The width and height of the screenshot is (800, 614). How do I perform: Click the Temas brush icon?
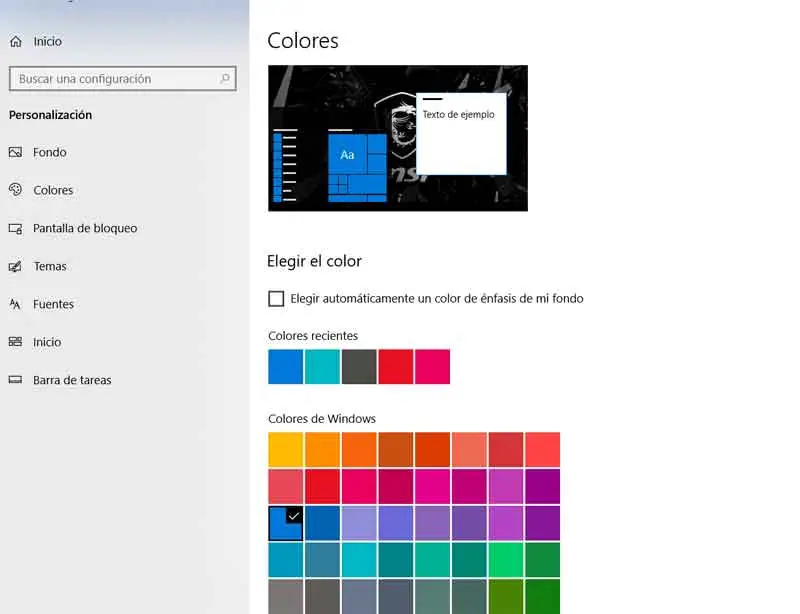point(15,266)
